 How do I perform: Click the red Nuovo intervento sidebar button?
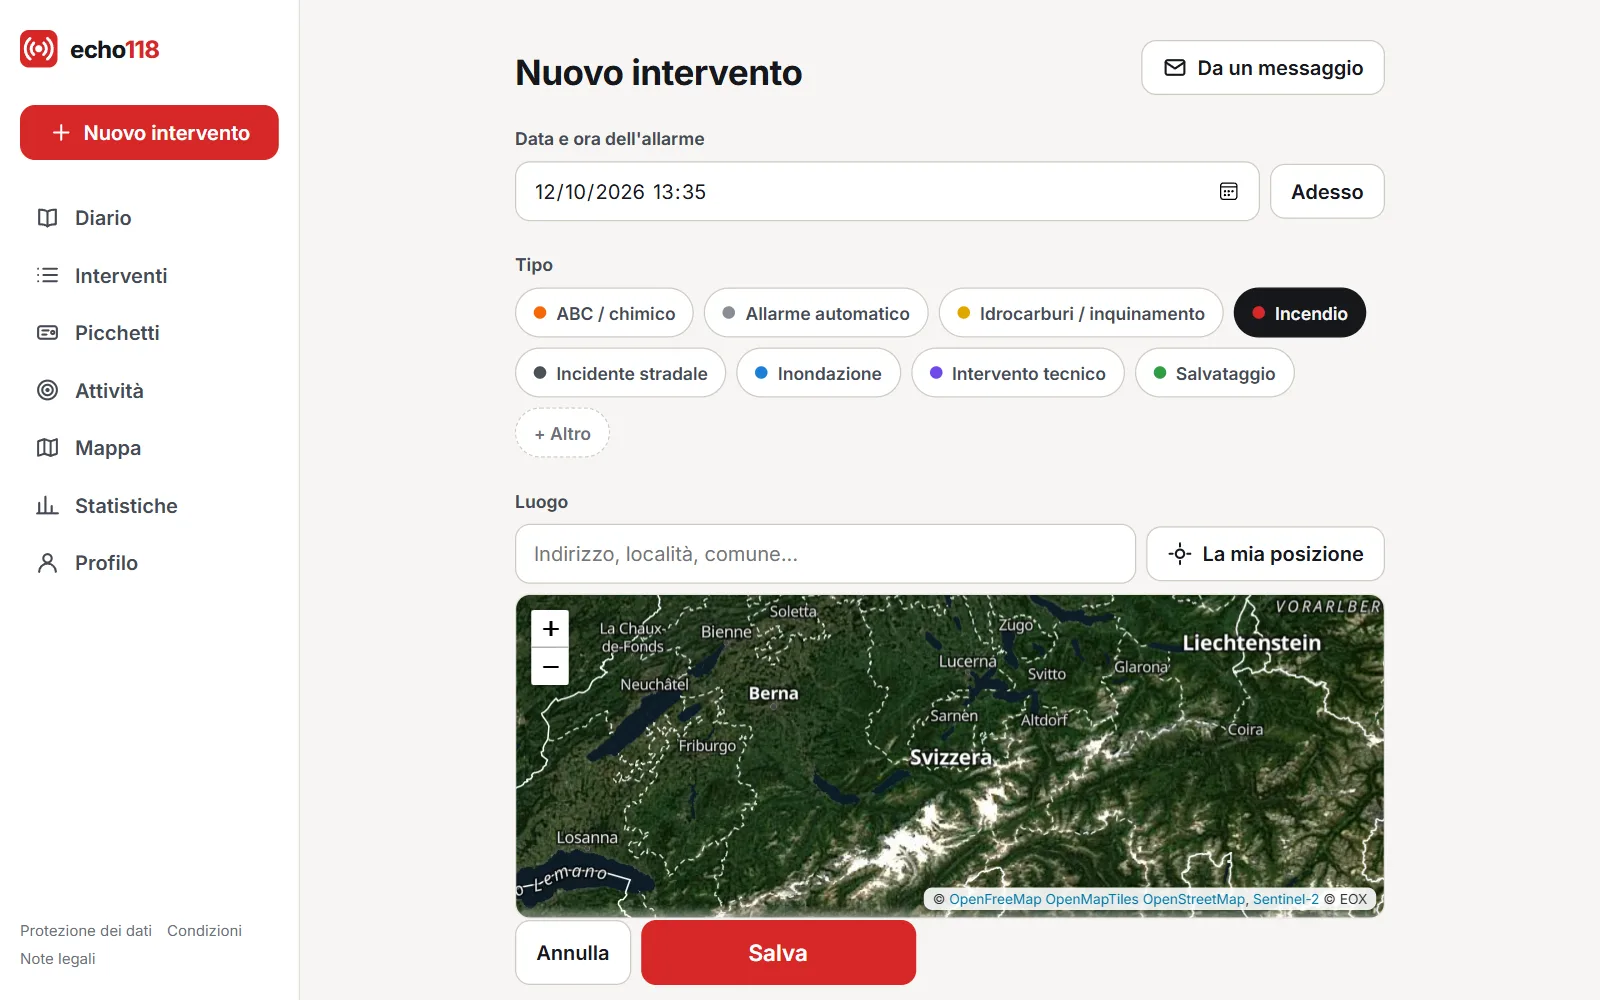(x=149, y=132)
